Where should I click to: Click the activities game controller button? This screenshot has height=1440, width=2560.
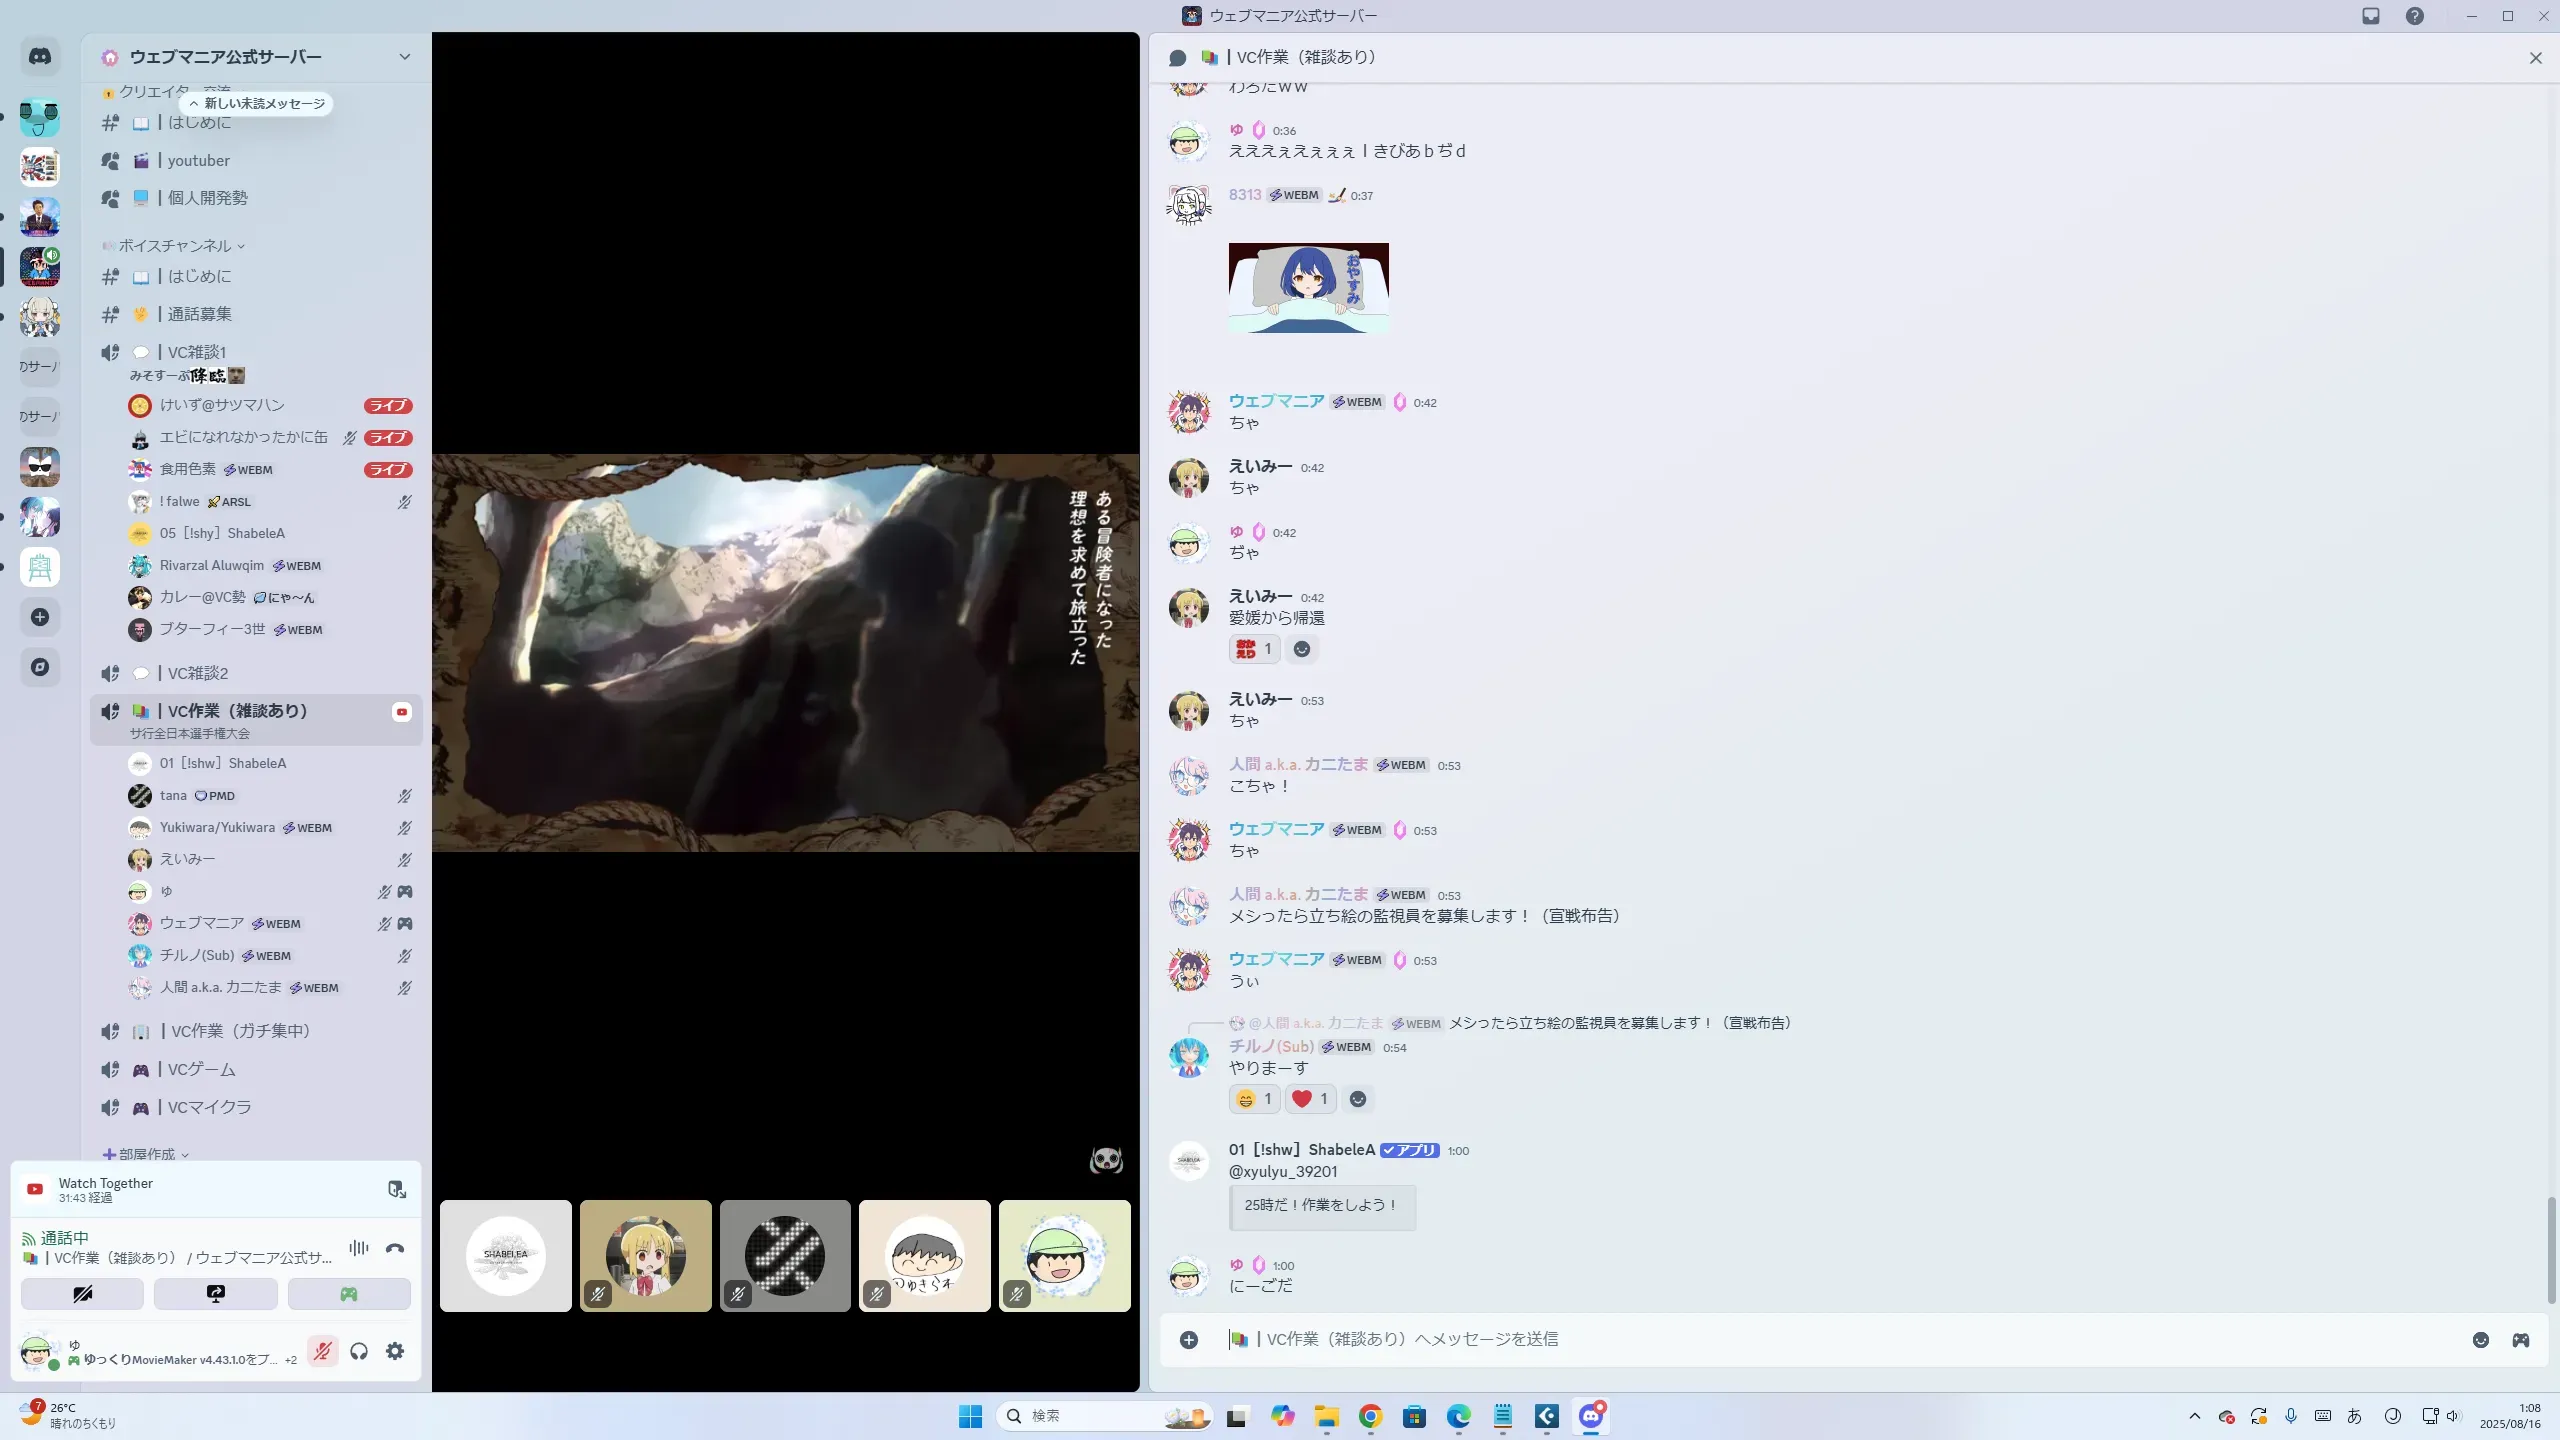point(348,1294)
